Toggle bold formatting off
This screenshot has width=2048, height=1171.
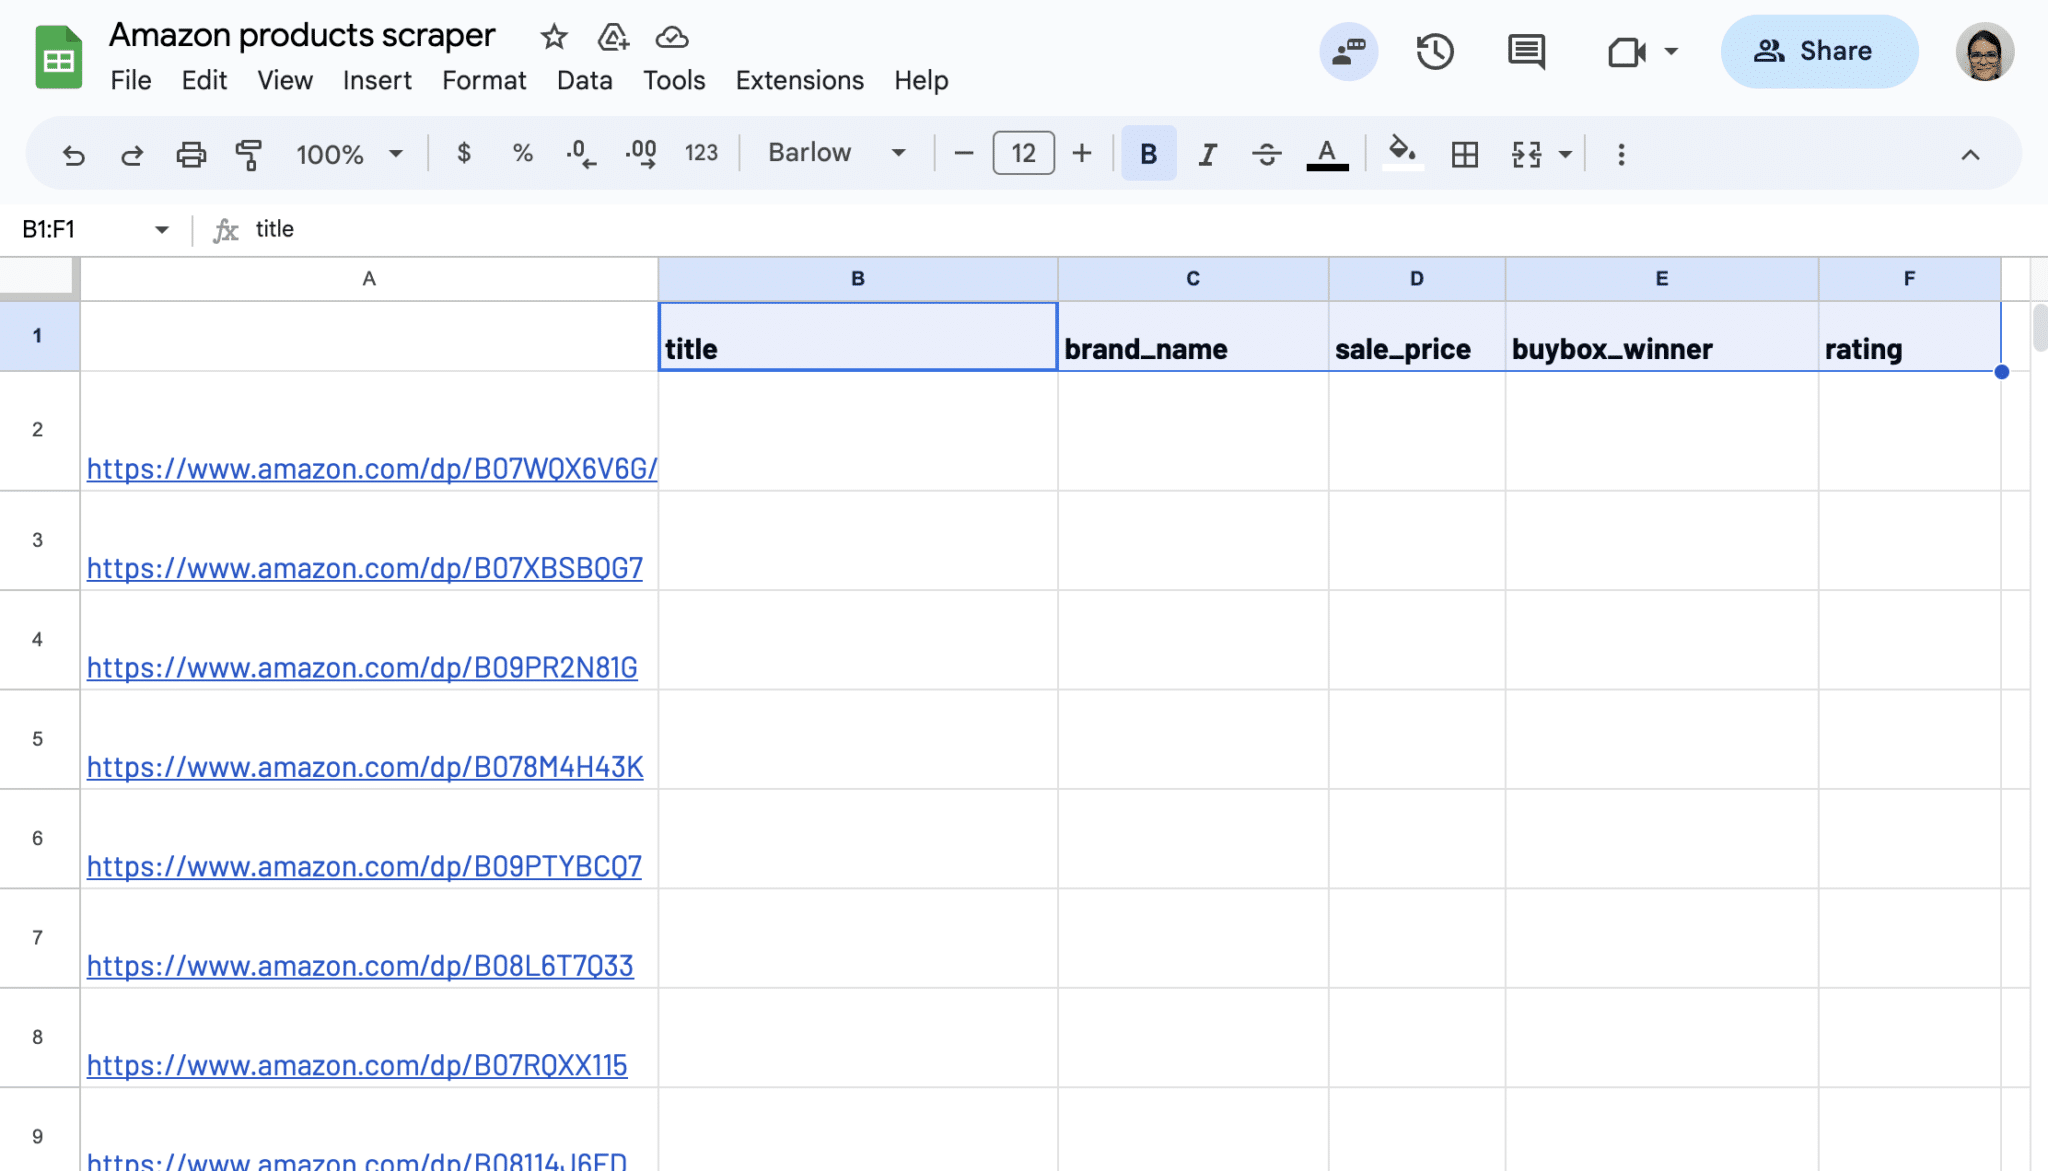pyautogui.click(x=1147, y=153)
